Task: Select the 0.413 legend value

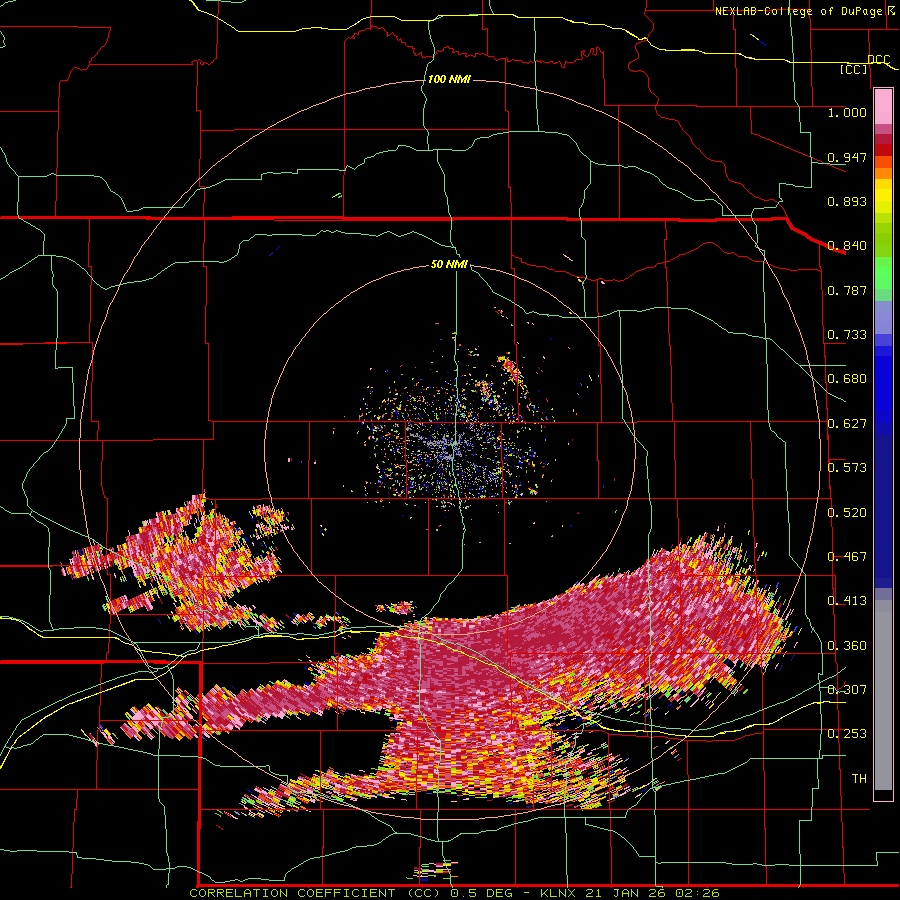Action: tap(847, 601)
